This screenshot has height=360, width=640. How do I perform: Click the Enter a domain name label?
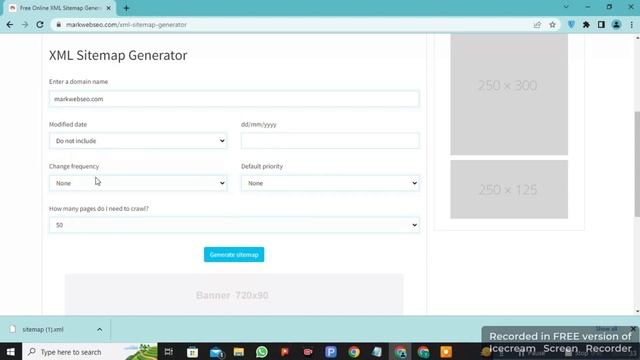pyautogui.click(x=78, y=82)
